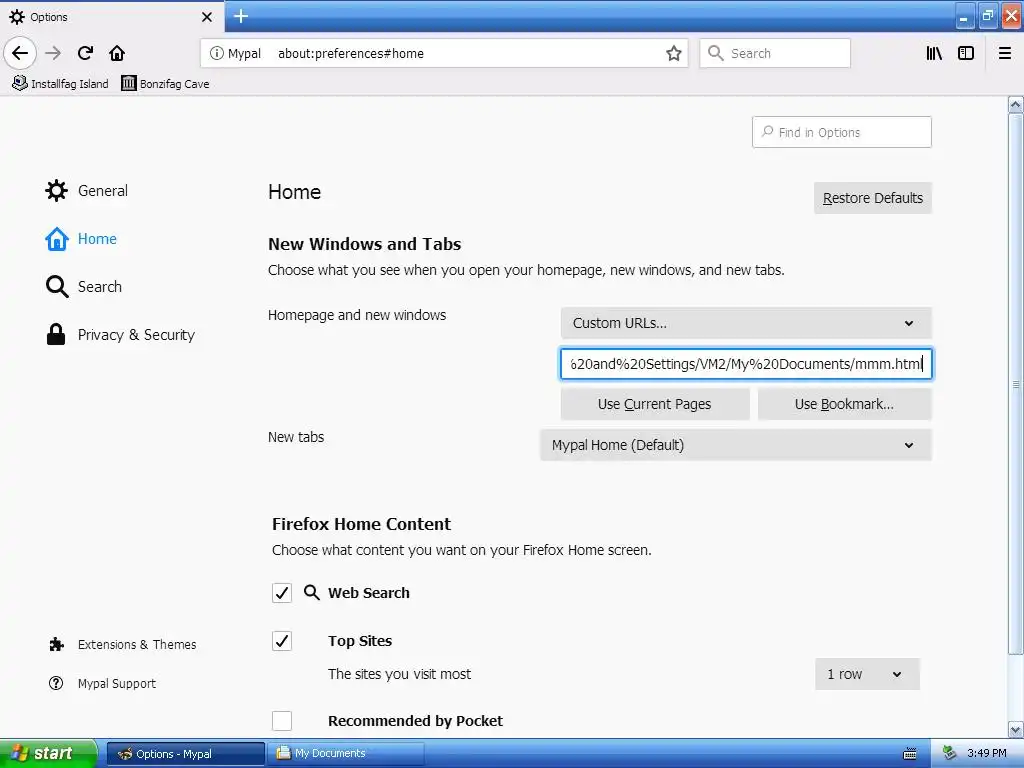Click the Restore Defaults button
1024x768 pixels.
pos(872,198)
